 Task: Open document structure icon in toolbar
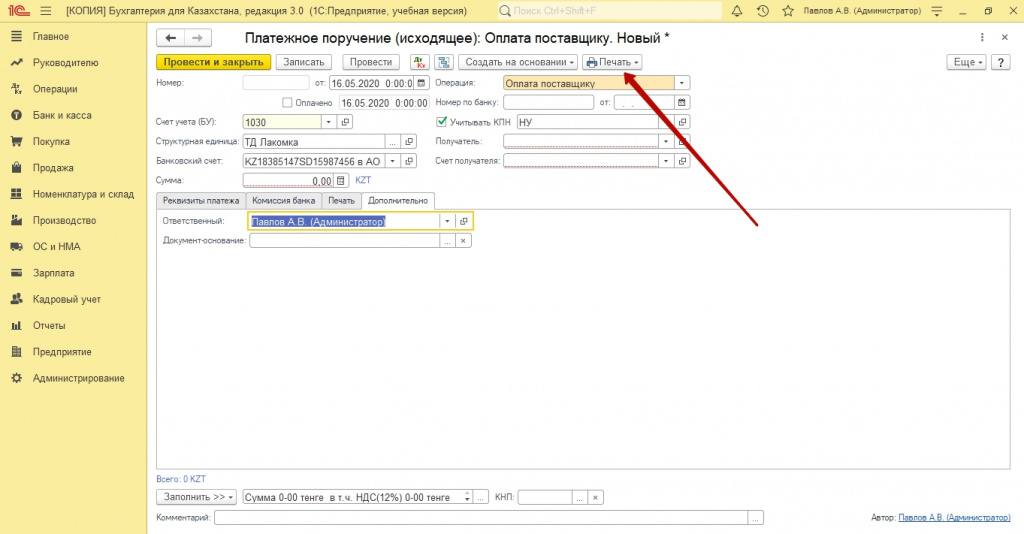tap(444, 62)
